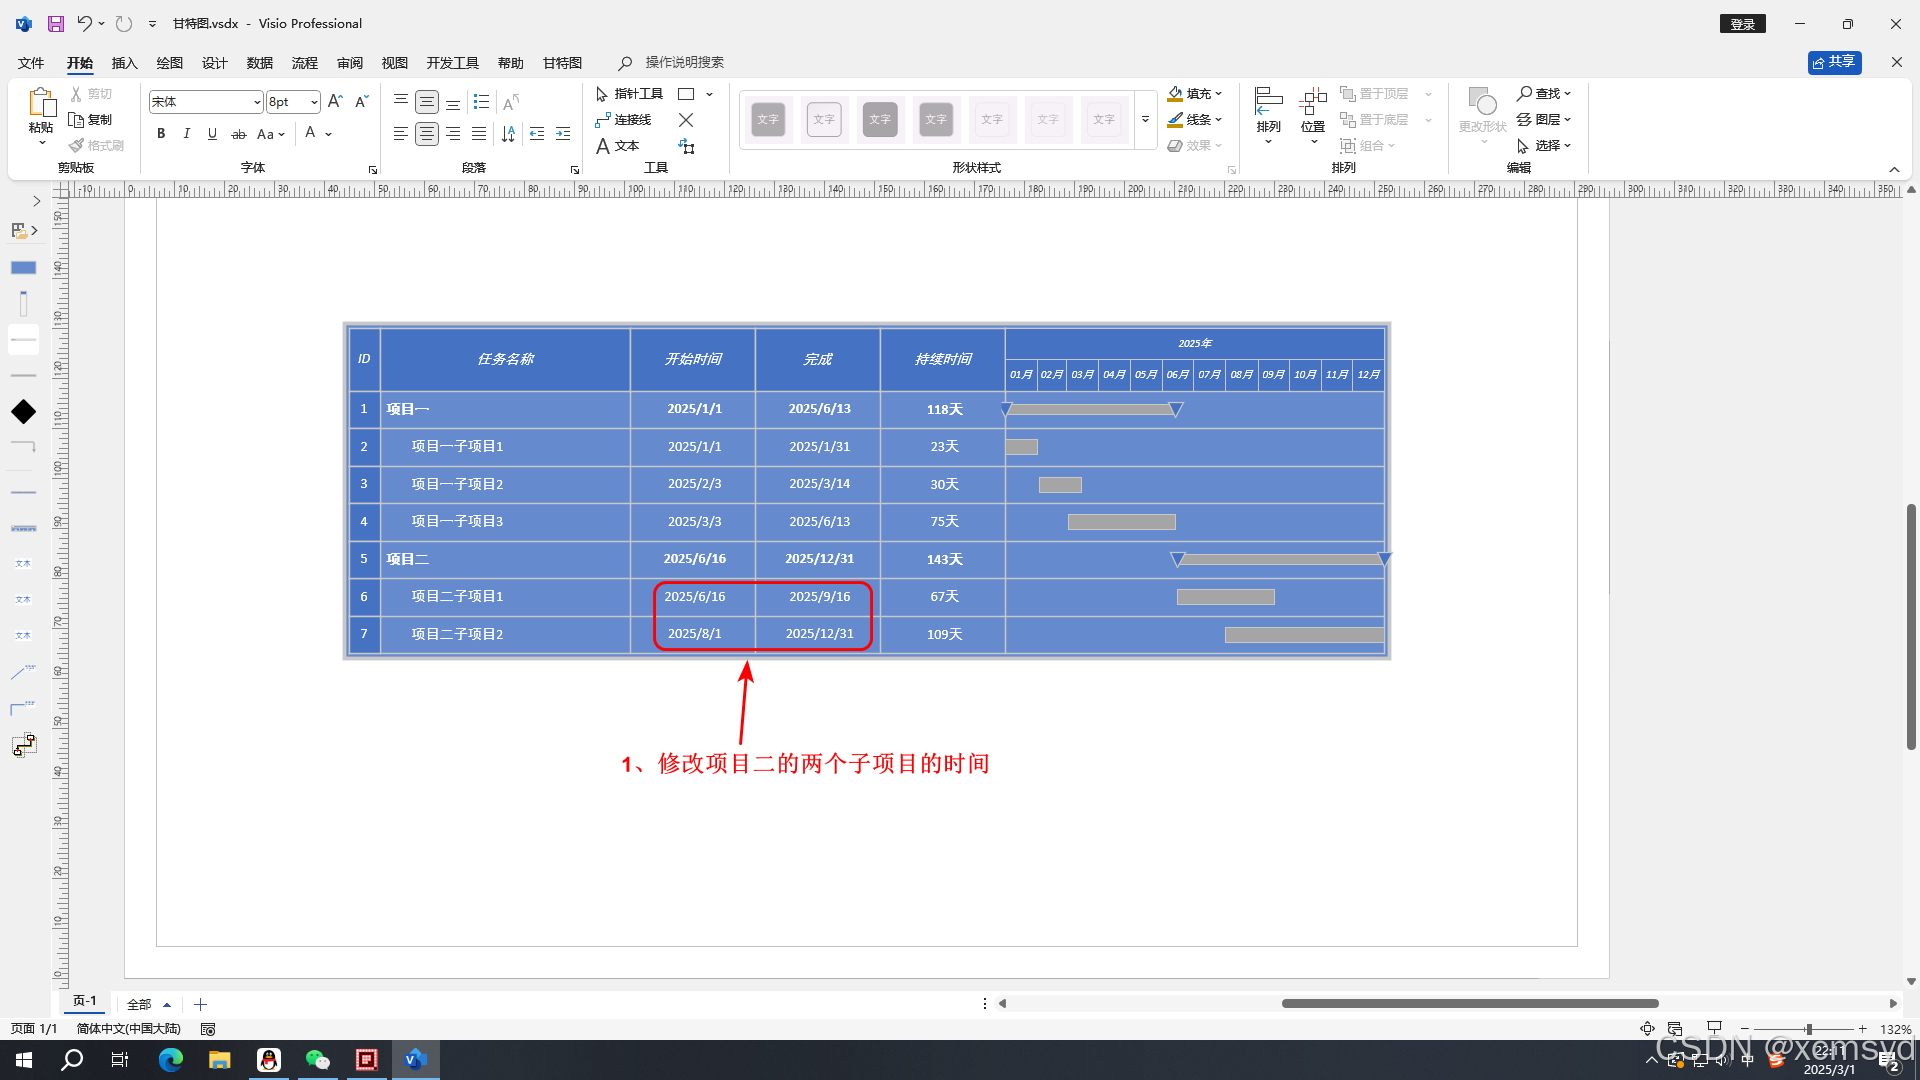Toggle bold formatting
The height and width of the screenshot is (1080, 1920).
[161, 134]
